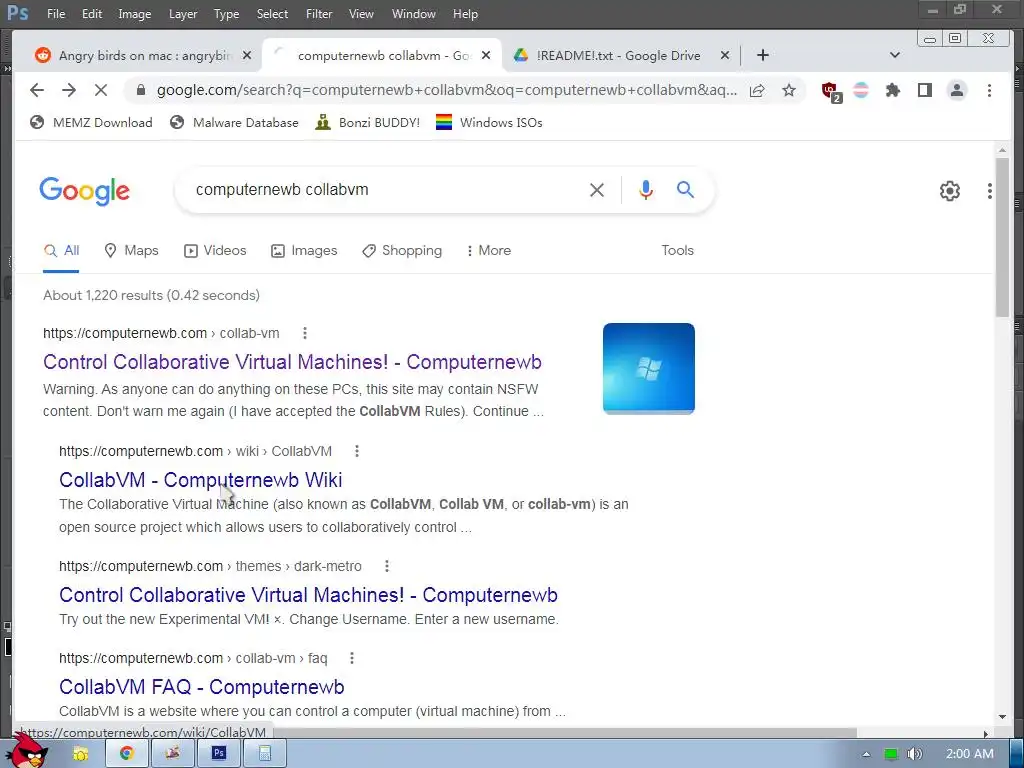Open first Control Collaborative Virtual Machines result
Screen dimensions: 1024x768
(x=292, y=362)
